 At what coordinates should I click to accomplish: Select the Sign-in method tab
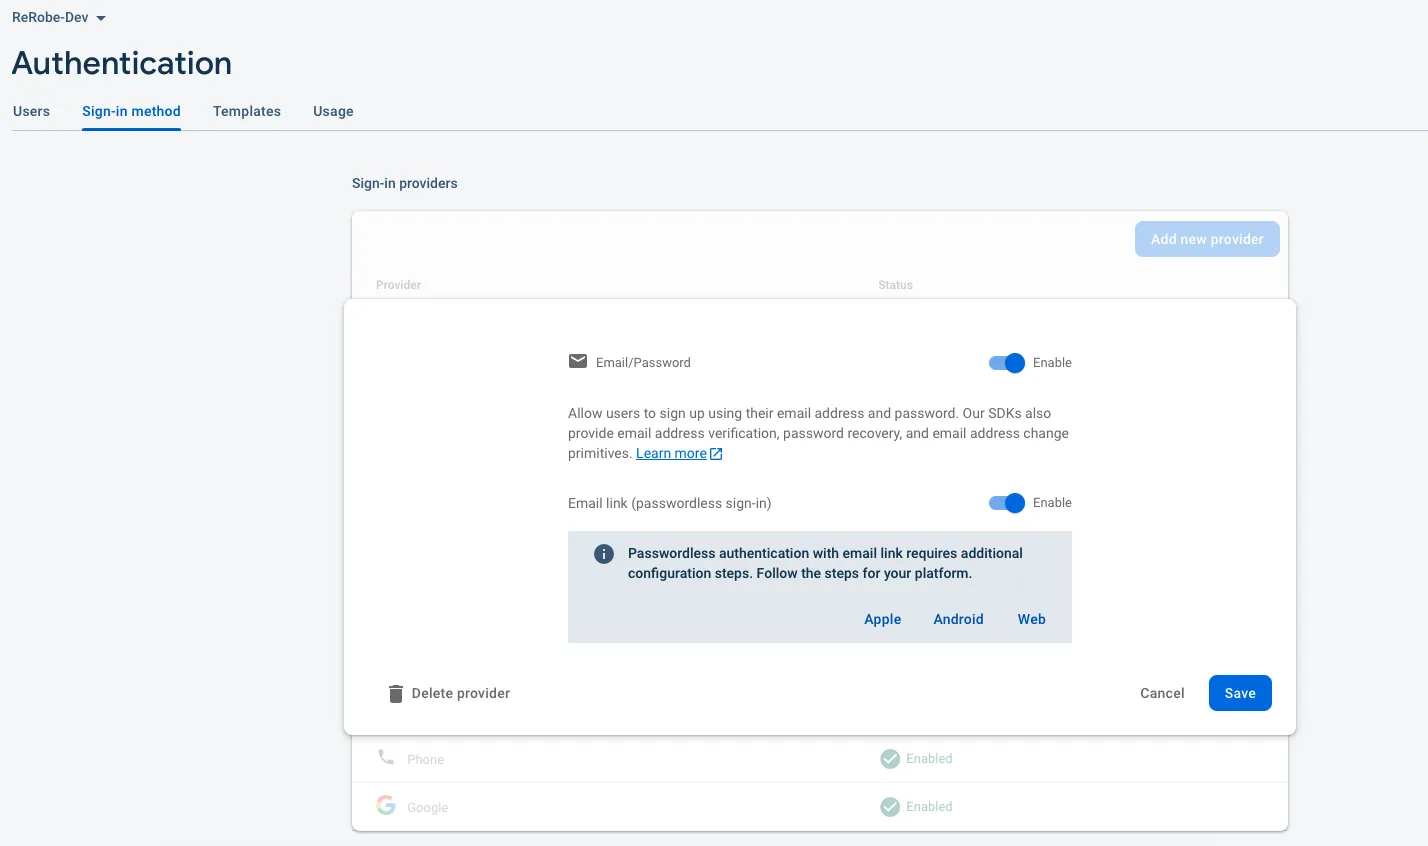(131, 111)
